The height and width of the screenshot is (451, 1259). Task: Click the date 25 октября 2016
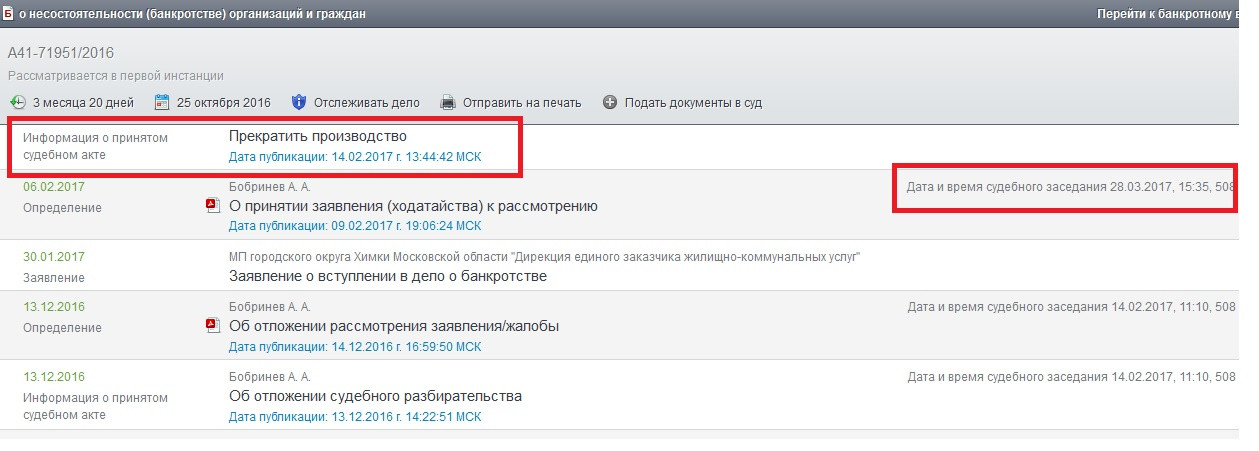click(x=224, y=102)
